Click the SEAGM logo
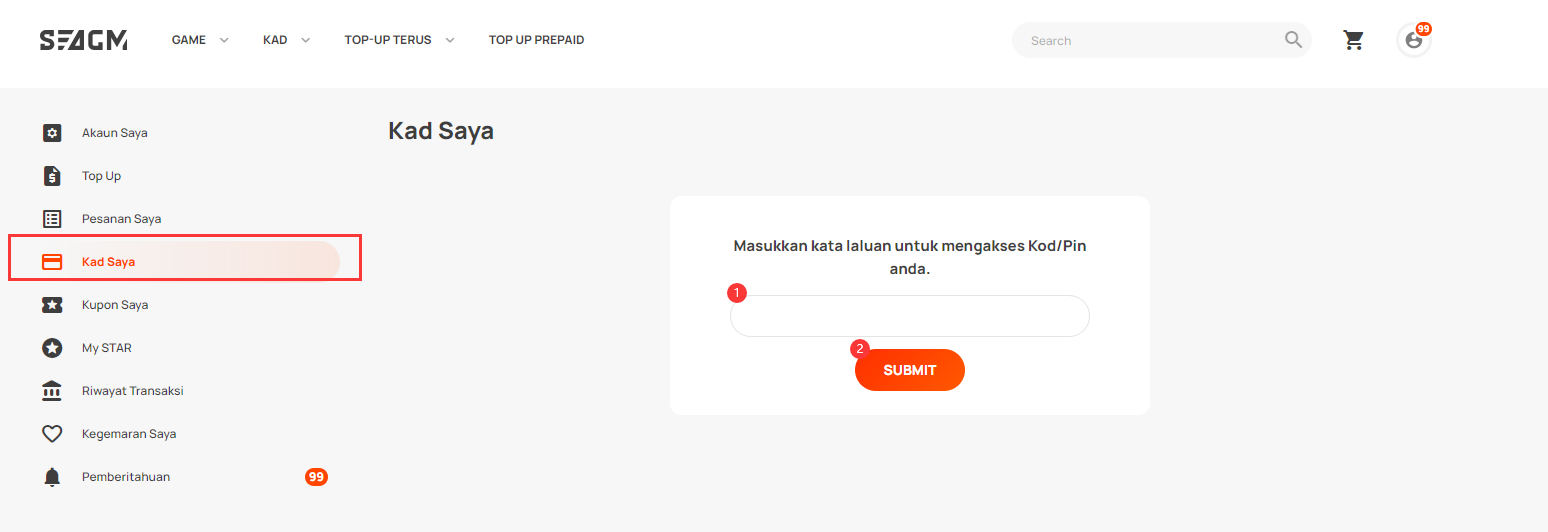 coord(83,40)
